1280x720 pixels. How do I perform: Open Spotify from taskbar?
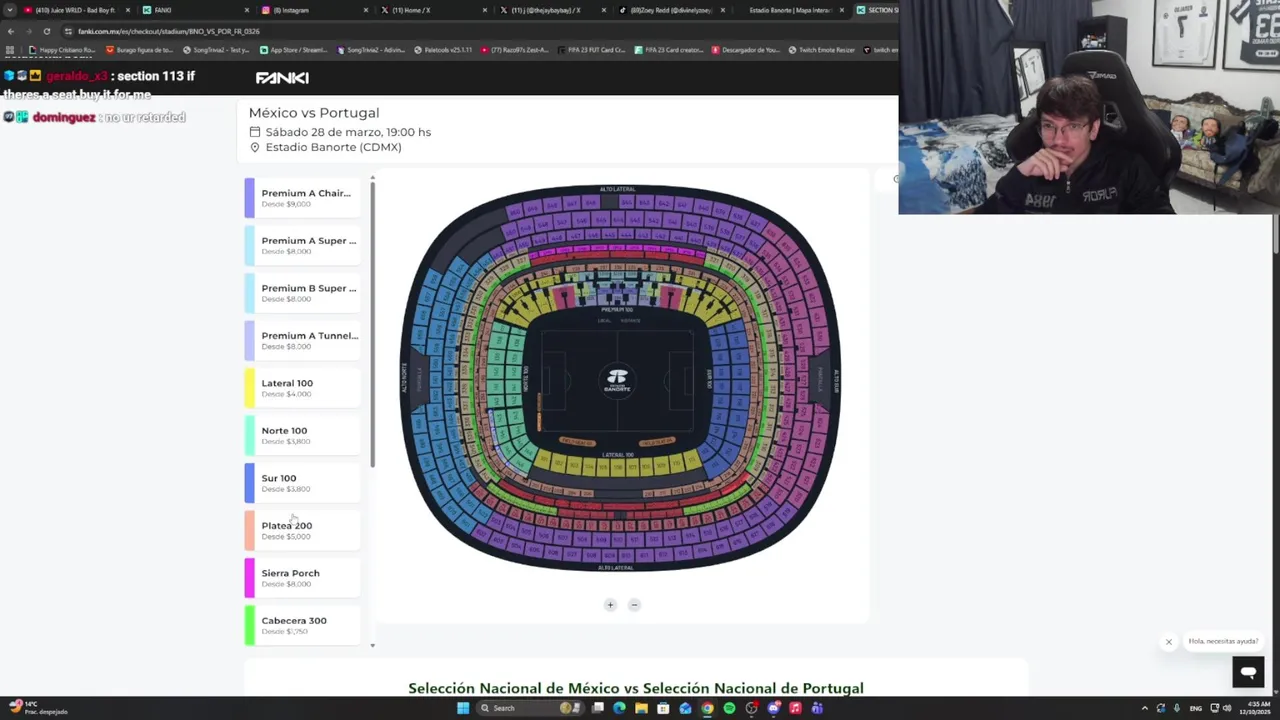point(729,708)
